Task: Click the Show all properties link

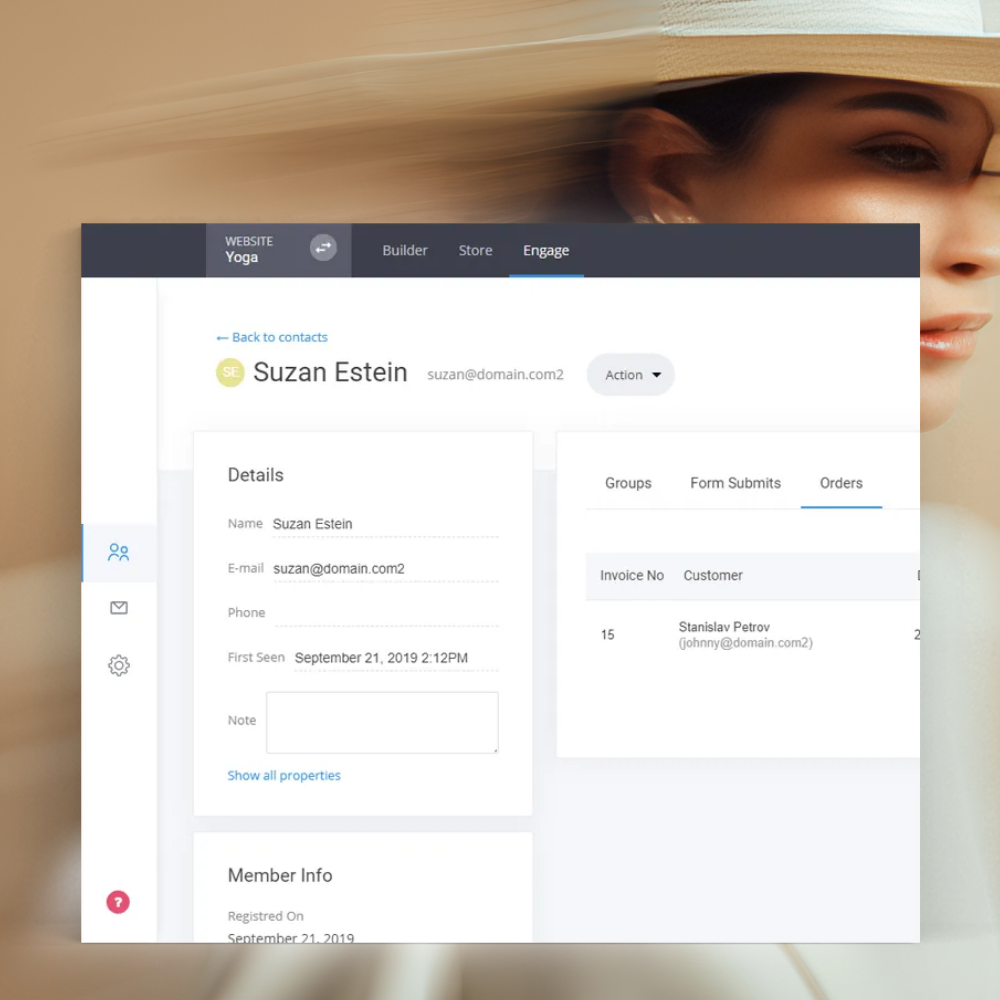Action: (x=284, y=775)
